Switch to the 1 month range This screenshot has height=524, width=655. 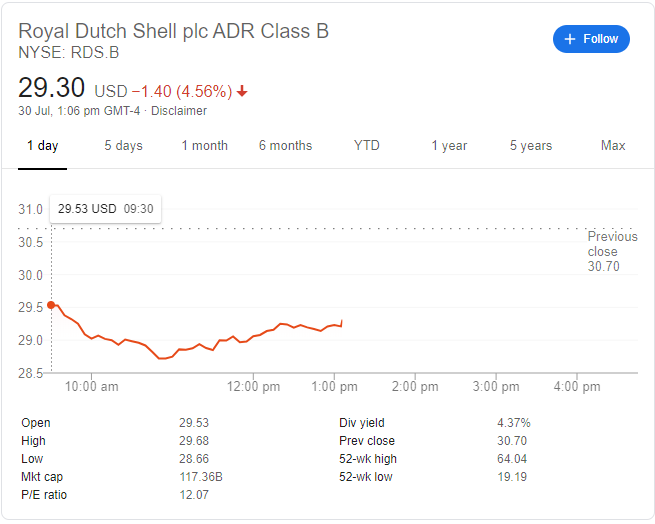click(x=205, y=145)
